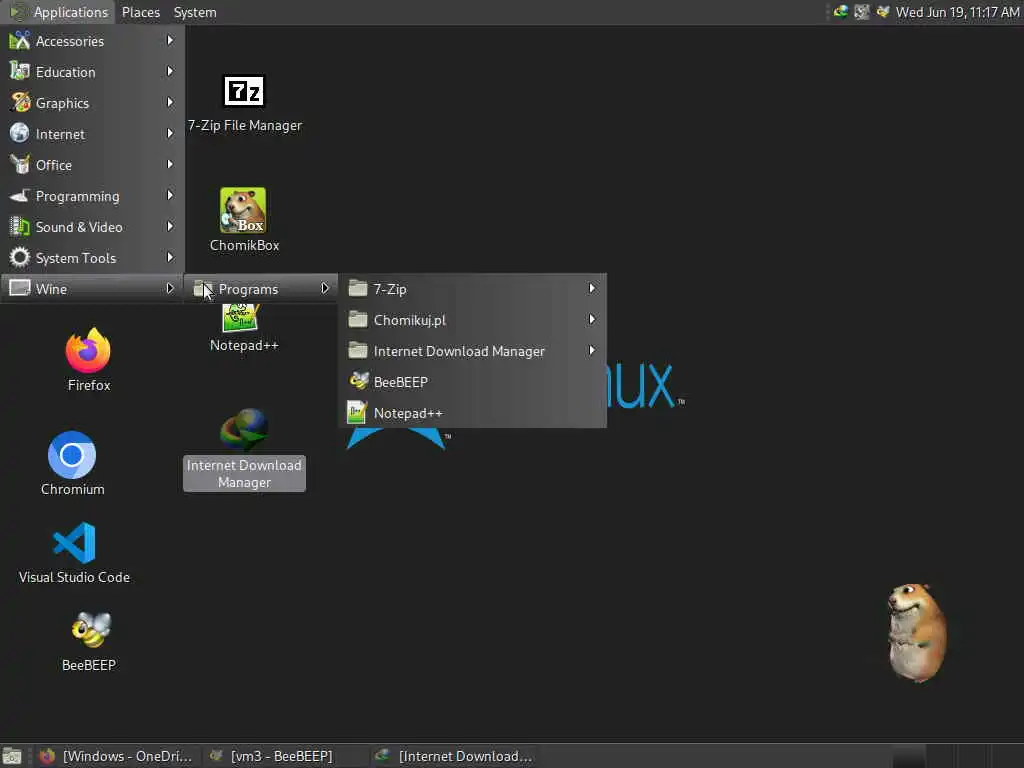Image resolution: width=1024 pixels, height=768 pixels.
Task: Switch to Internet Download taskbar window
Action: point(454,756)
